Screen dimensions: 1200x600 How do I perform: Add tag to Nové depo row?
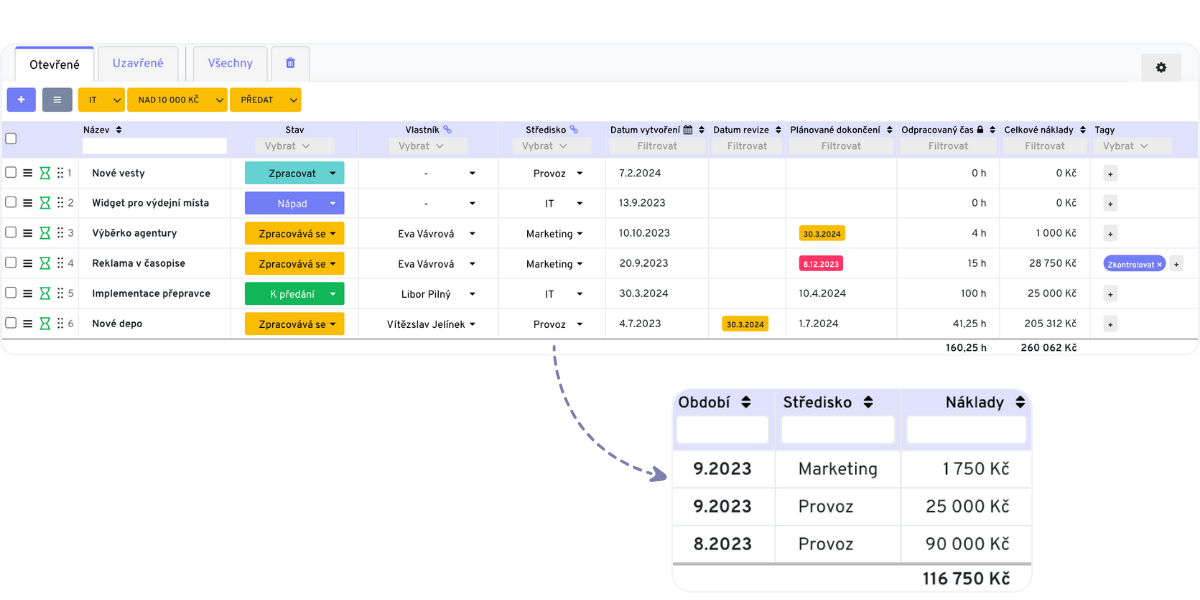(x=1110, y=324)
